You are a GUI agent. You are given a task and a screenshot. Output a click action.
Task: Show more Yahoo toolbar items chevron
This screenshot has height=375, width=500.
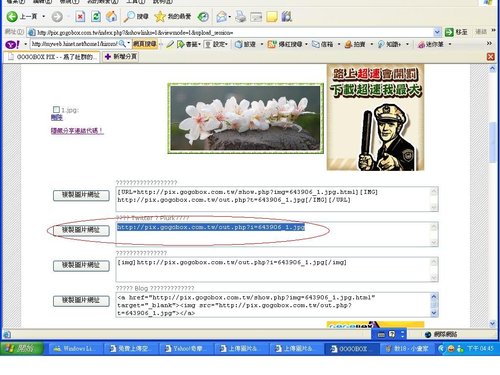click(489, 43)
